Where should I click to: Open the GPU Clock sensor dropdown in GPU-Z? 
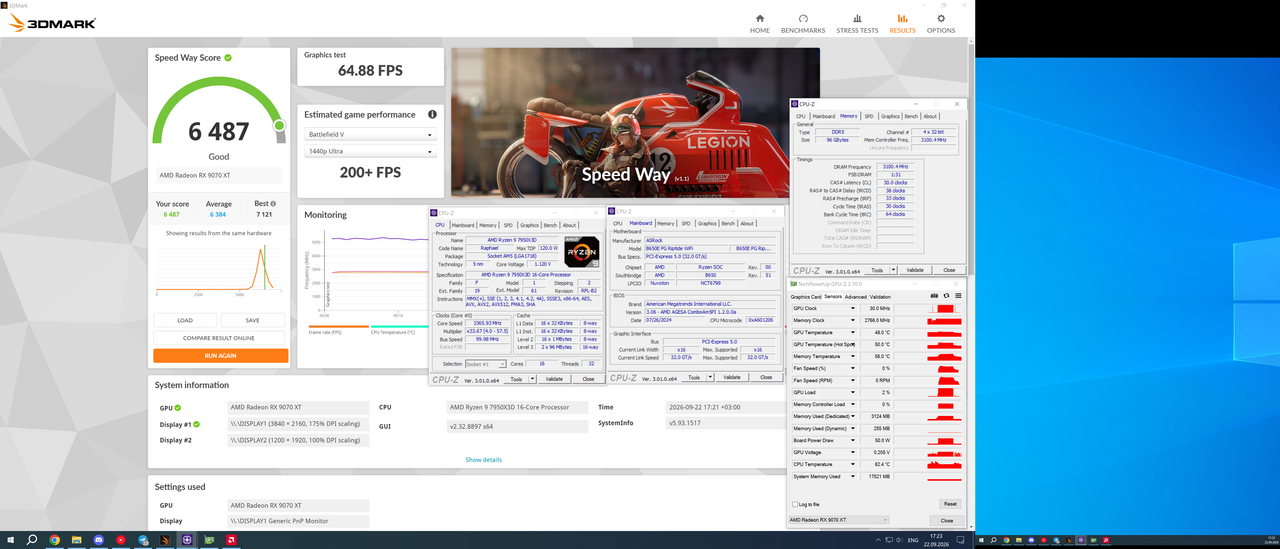click(853, 308)
